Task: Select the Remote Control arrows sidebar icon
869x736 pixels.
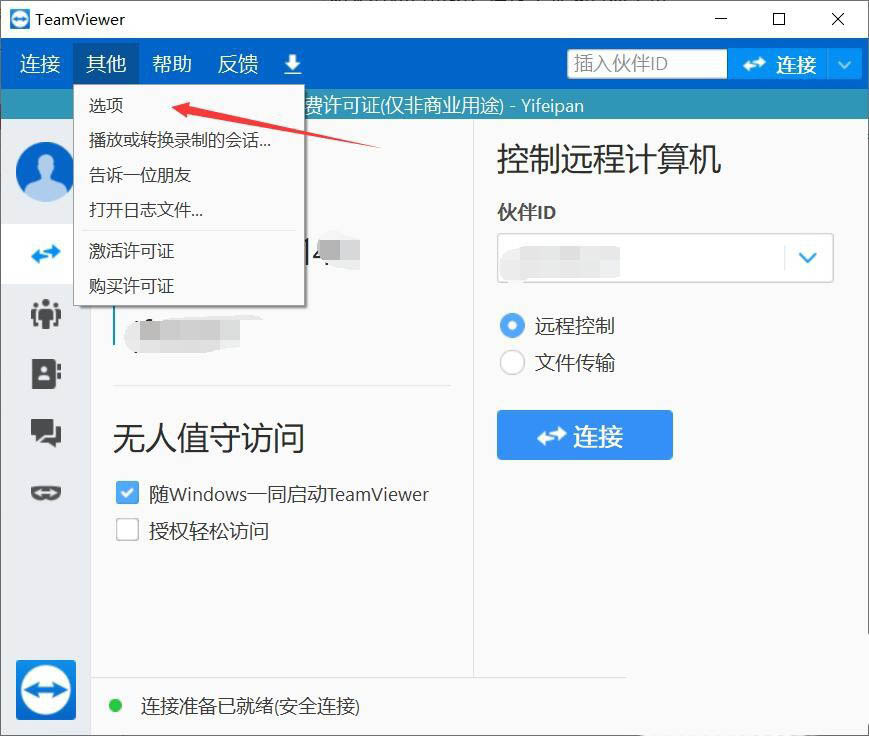Action: [45, 254]
